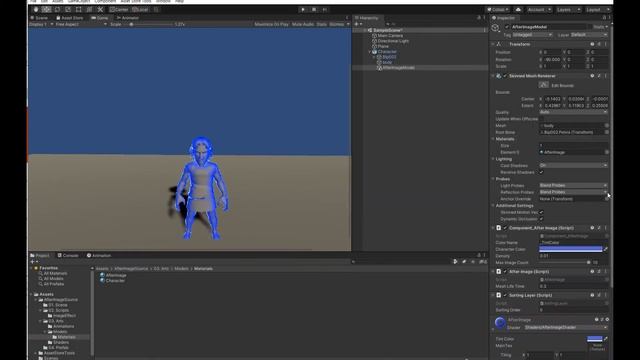Screen dimensions: 640x360
Task: Switch to the Project tab
Action: point(40,256)
